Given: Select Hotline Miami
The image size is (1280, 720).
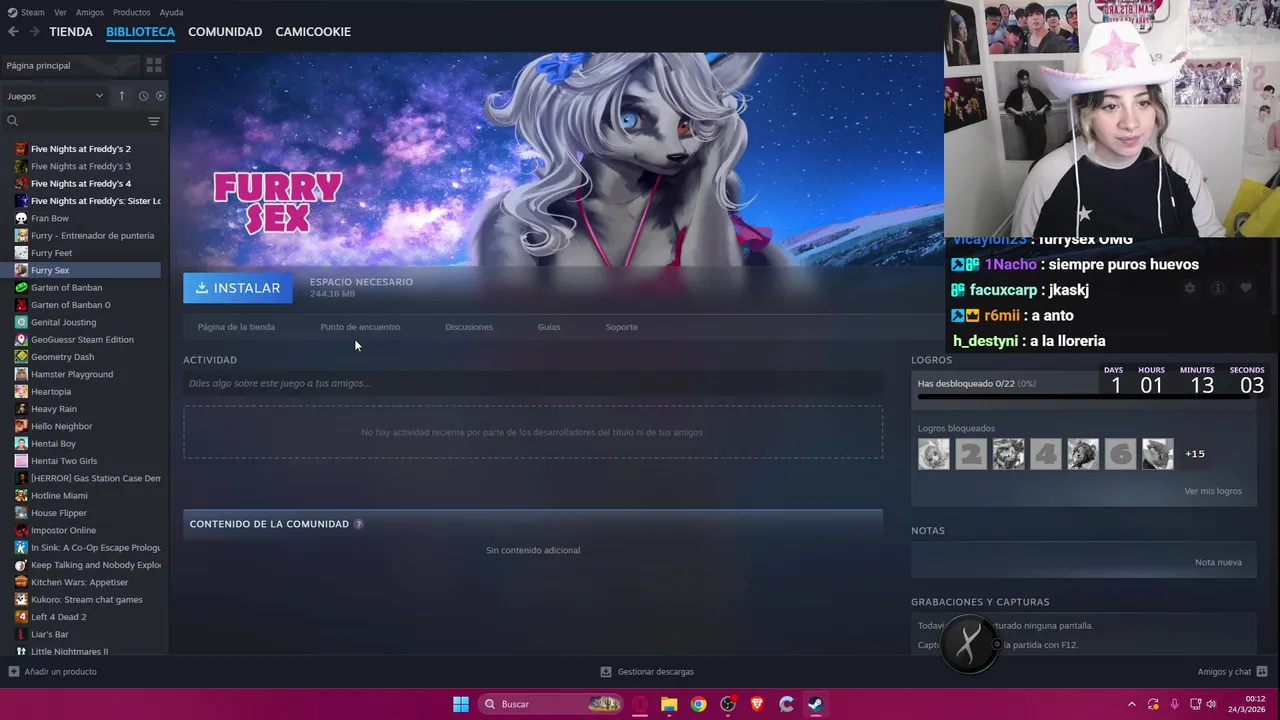Looking at the screenshot, I should point(59,496).
